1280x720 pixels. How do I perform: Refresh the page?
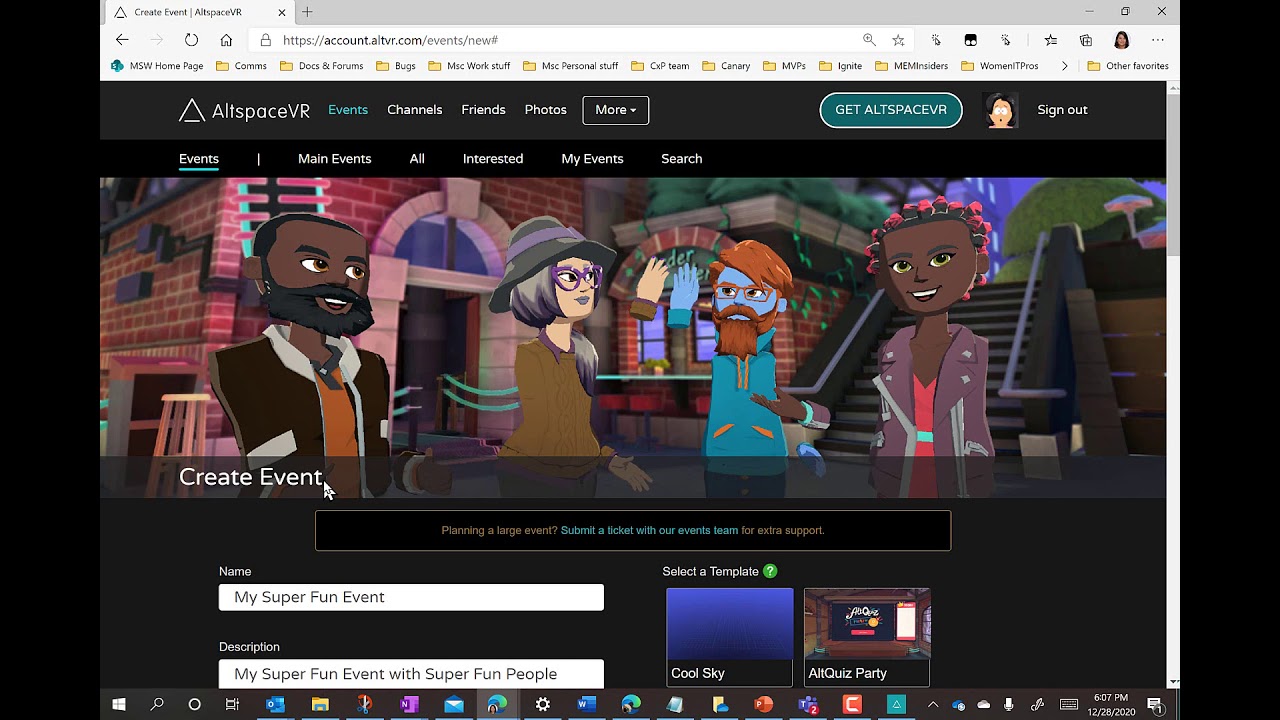click(191, 40)
